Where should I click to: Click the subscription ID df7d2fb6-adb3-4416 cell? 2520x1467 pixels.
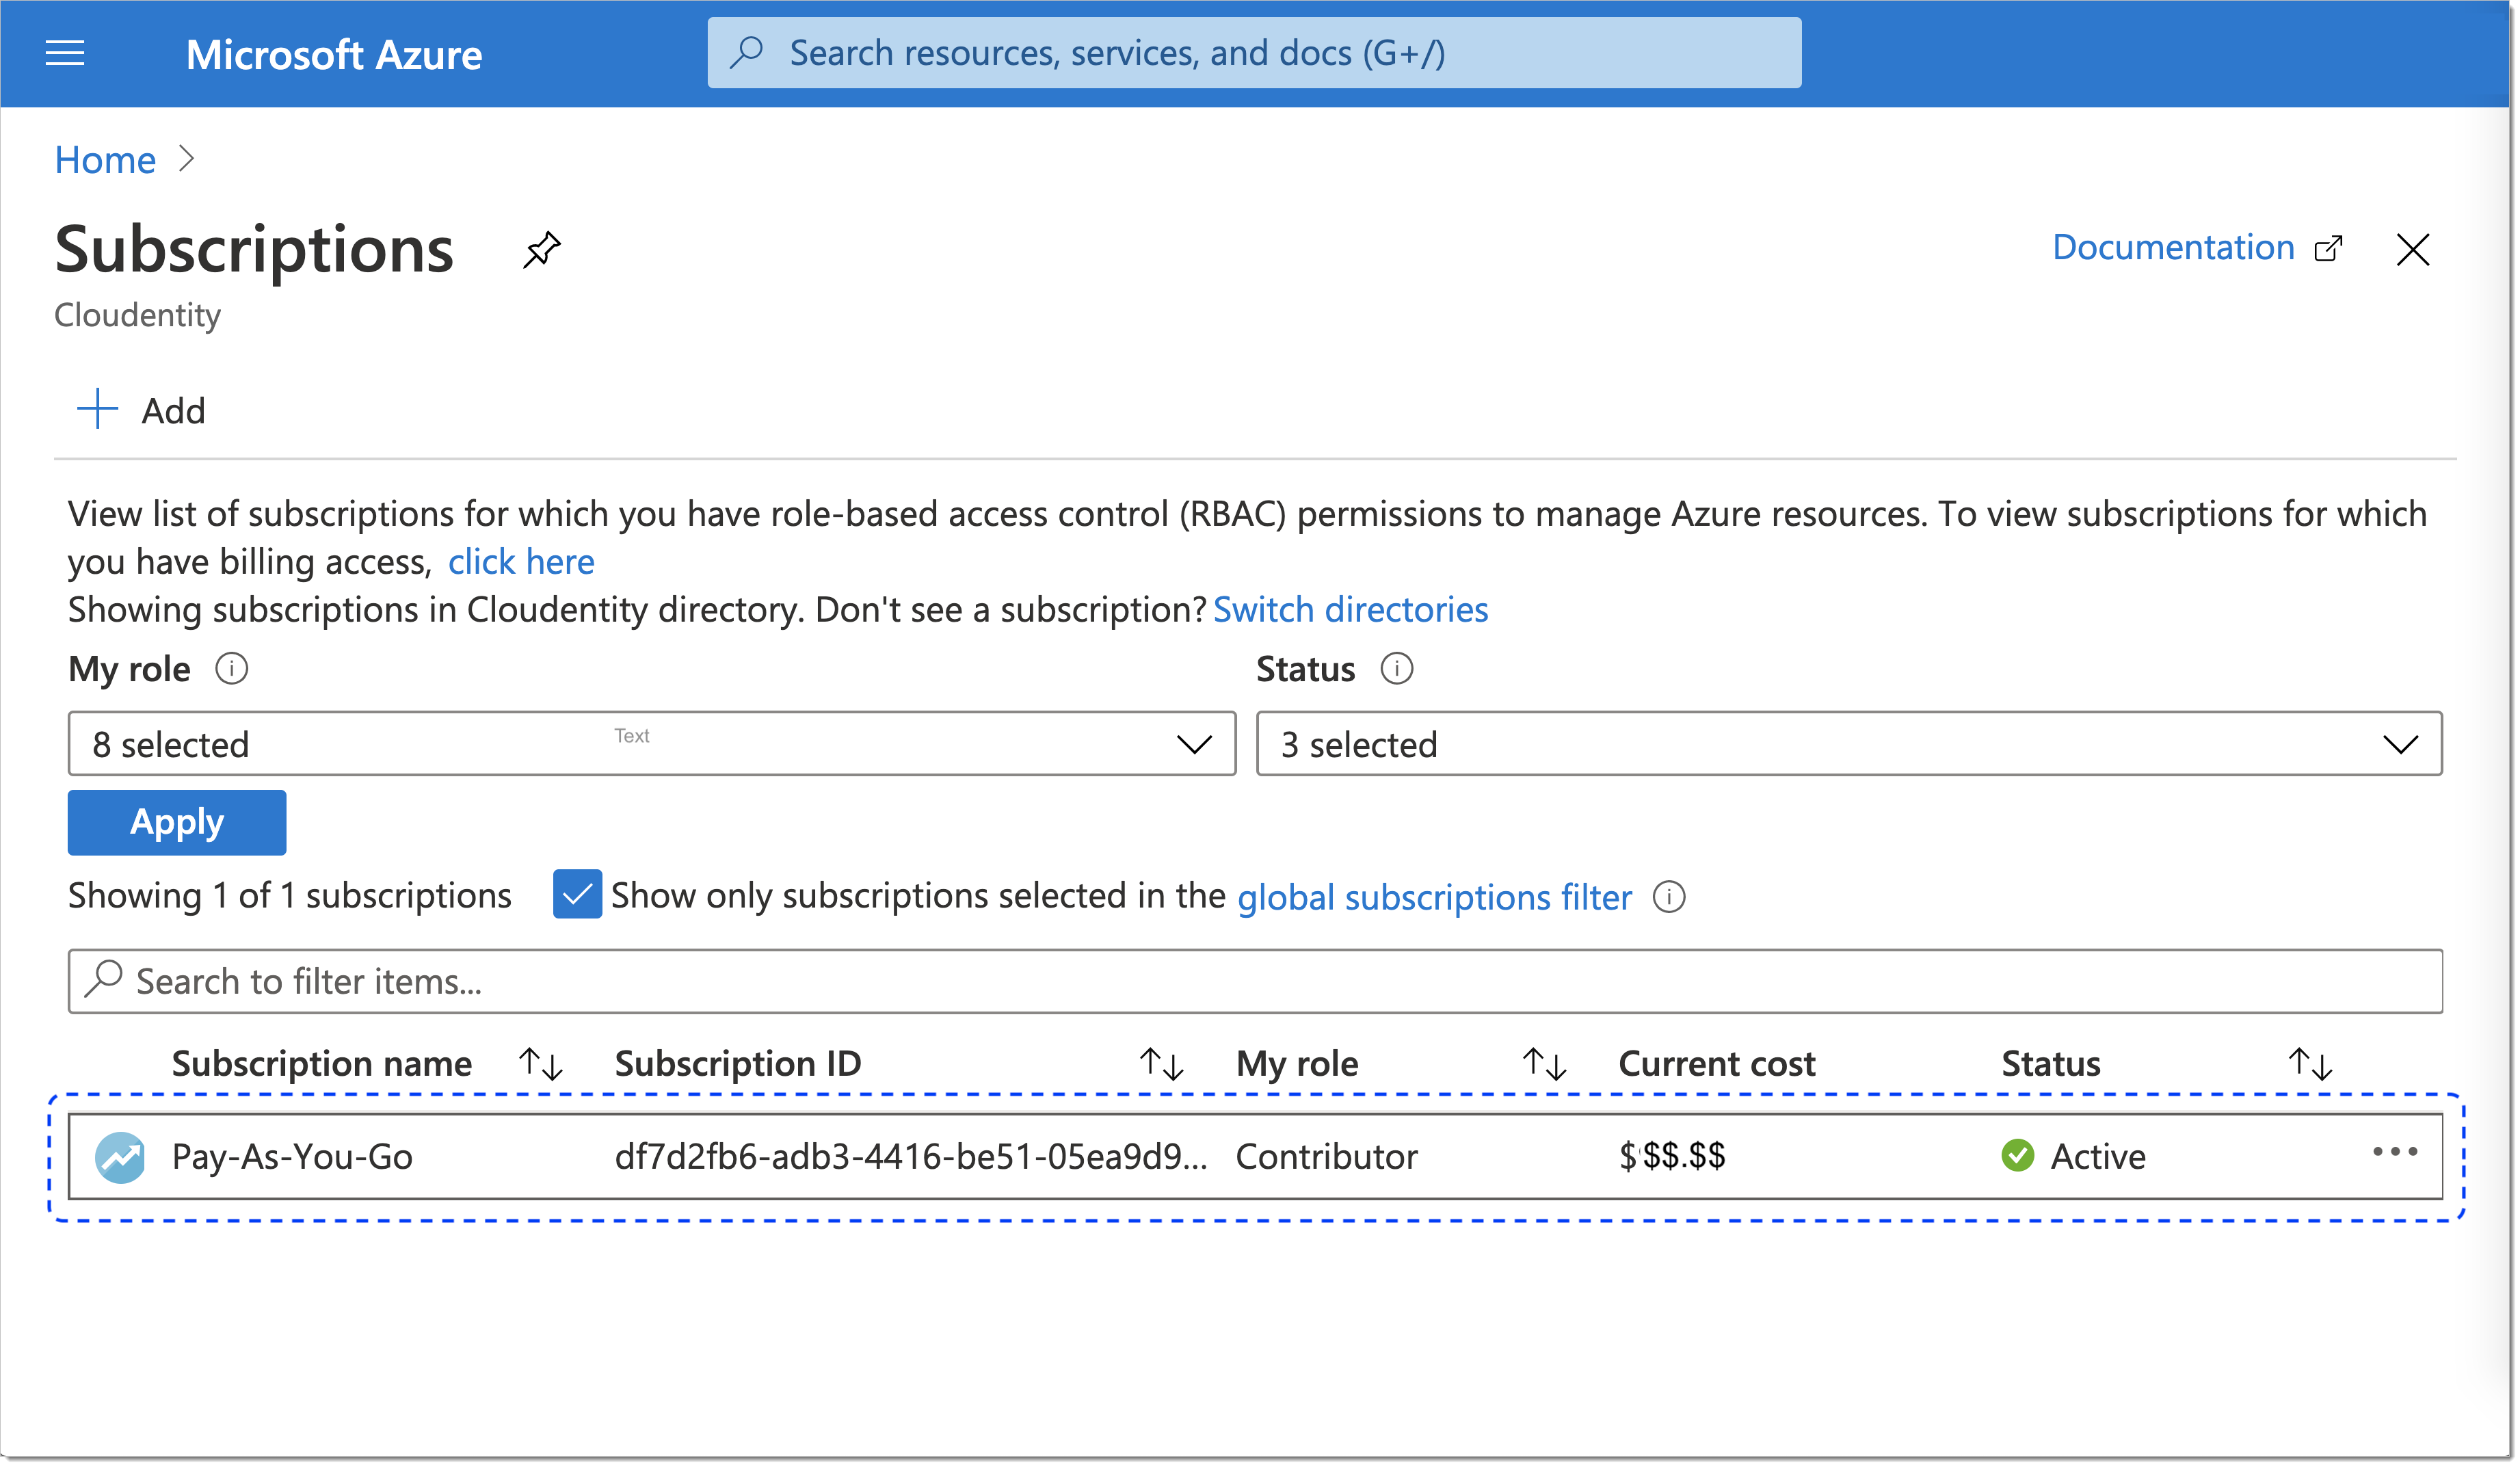911,1157
